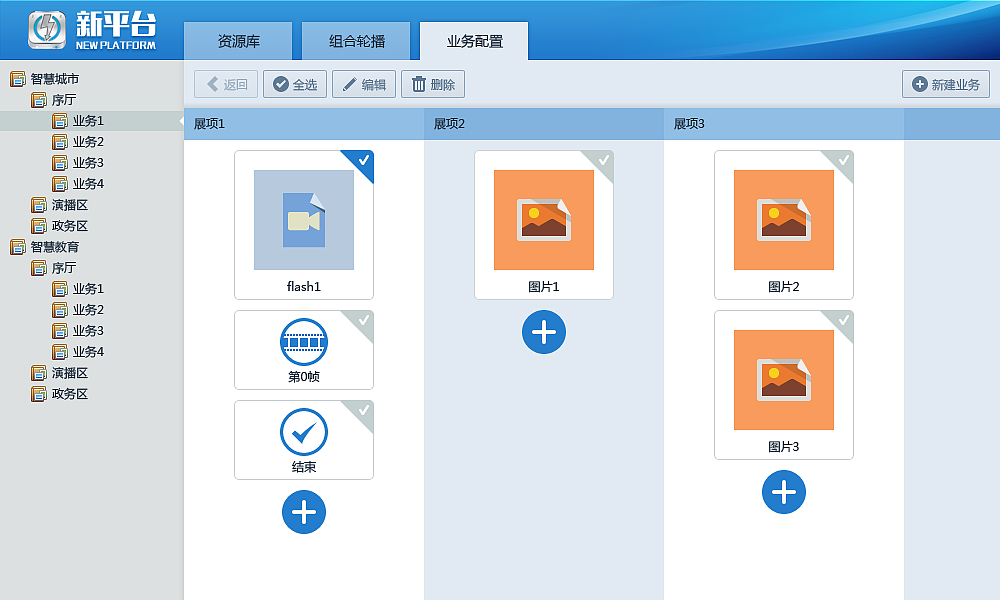Screen dimensions: 1000x600
Task: Toggle the selection corner on 图片1
Action: tap(604, 158)
